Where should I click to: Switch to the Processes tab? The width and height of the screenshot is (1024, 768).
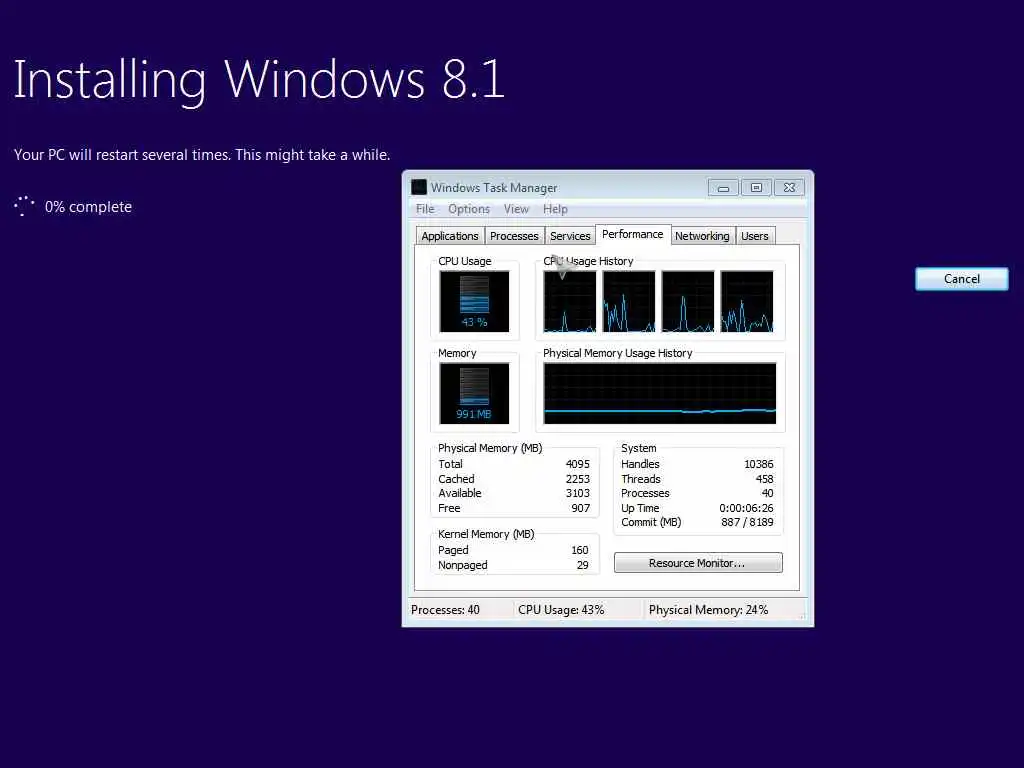(x=514, y=236)
